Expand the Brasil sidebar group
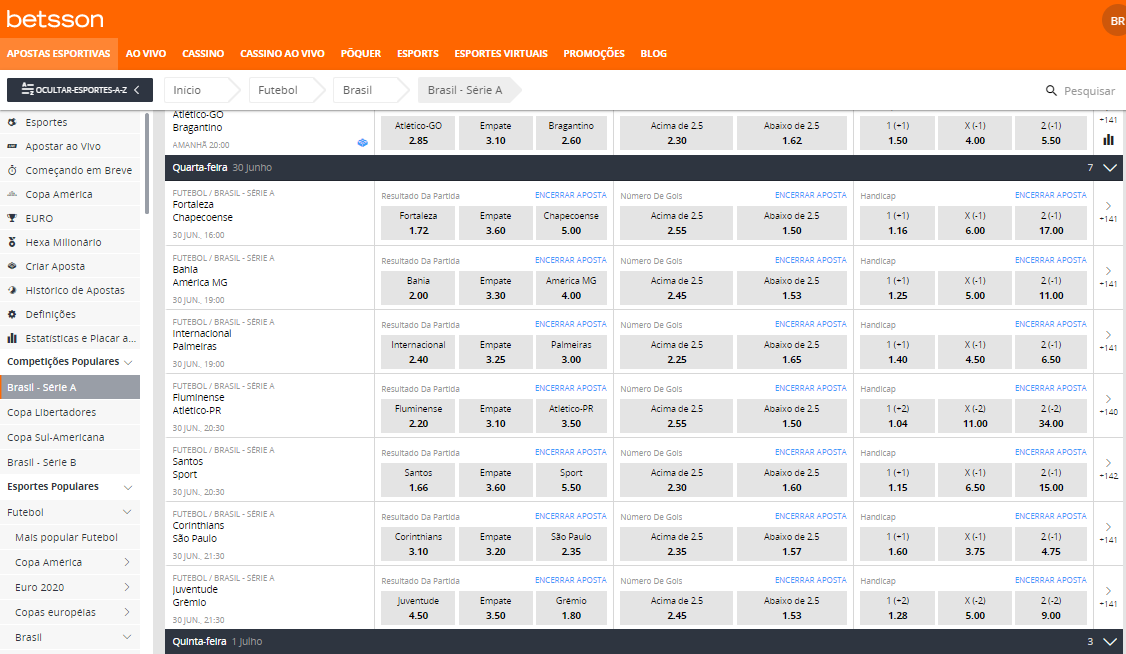This screenshot has height=654, width=1126. pos(127,637)
